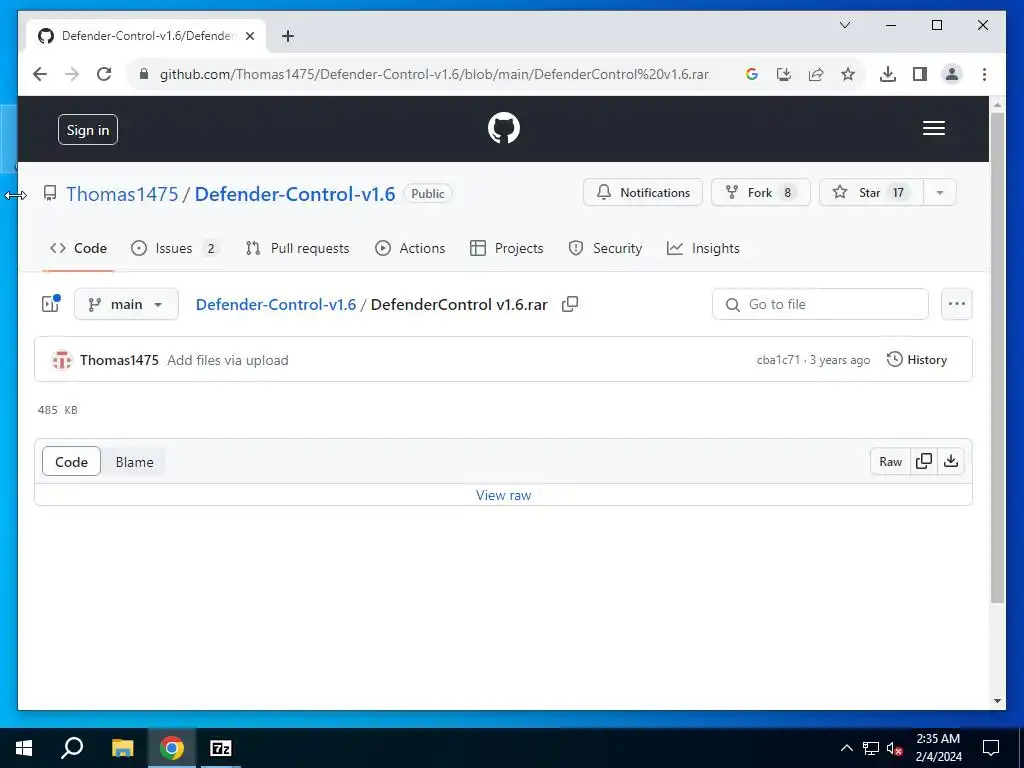Viewport: 1024px width, 768px height.
Task: Go back using browser back arrow
Action: [x=40, y=74]
